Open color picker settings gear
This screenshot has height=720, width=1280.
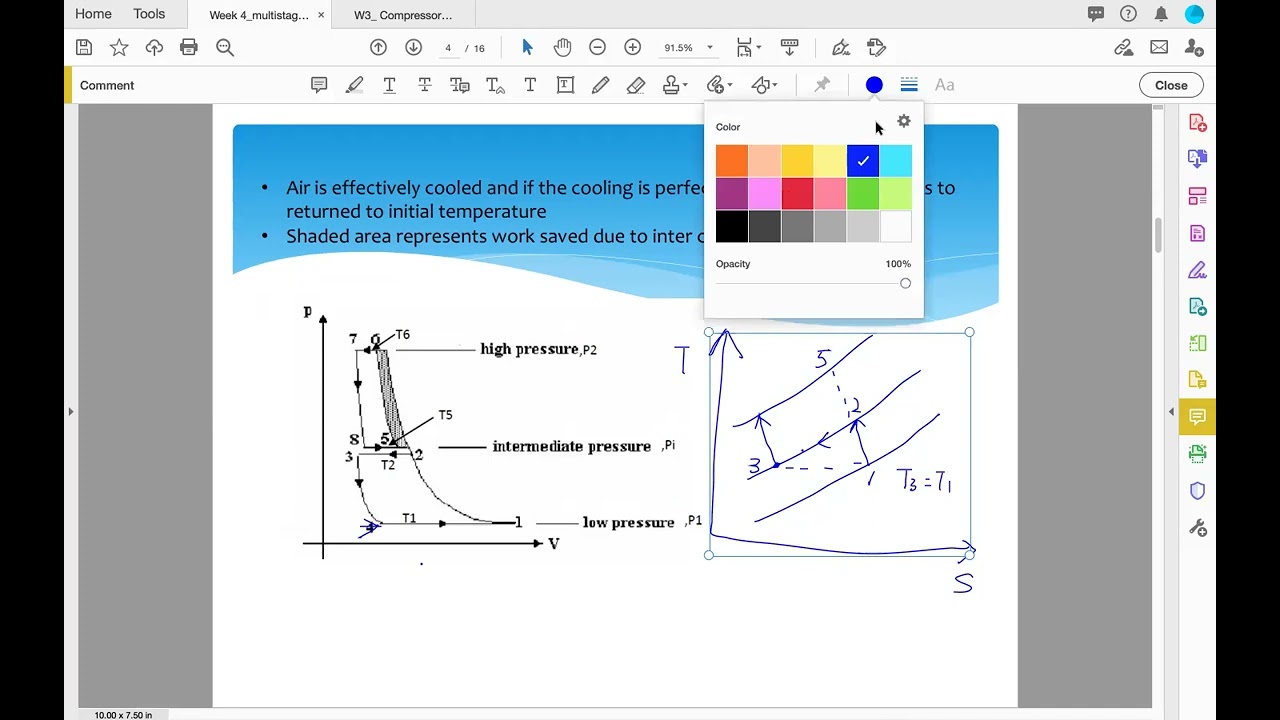tap(904, 121)
